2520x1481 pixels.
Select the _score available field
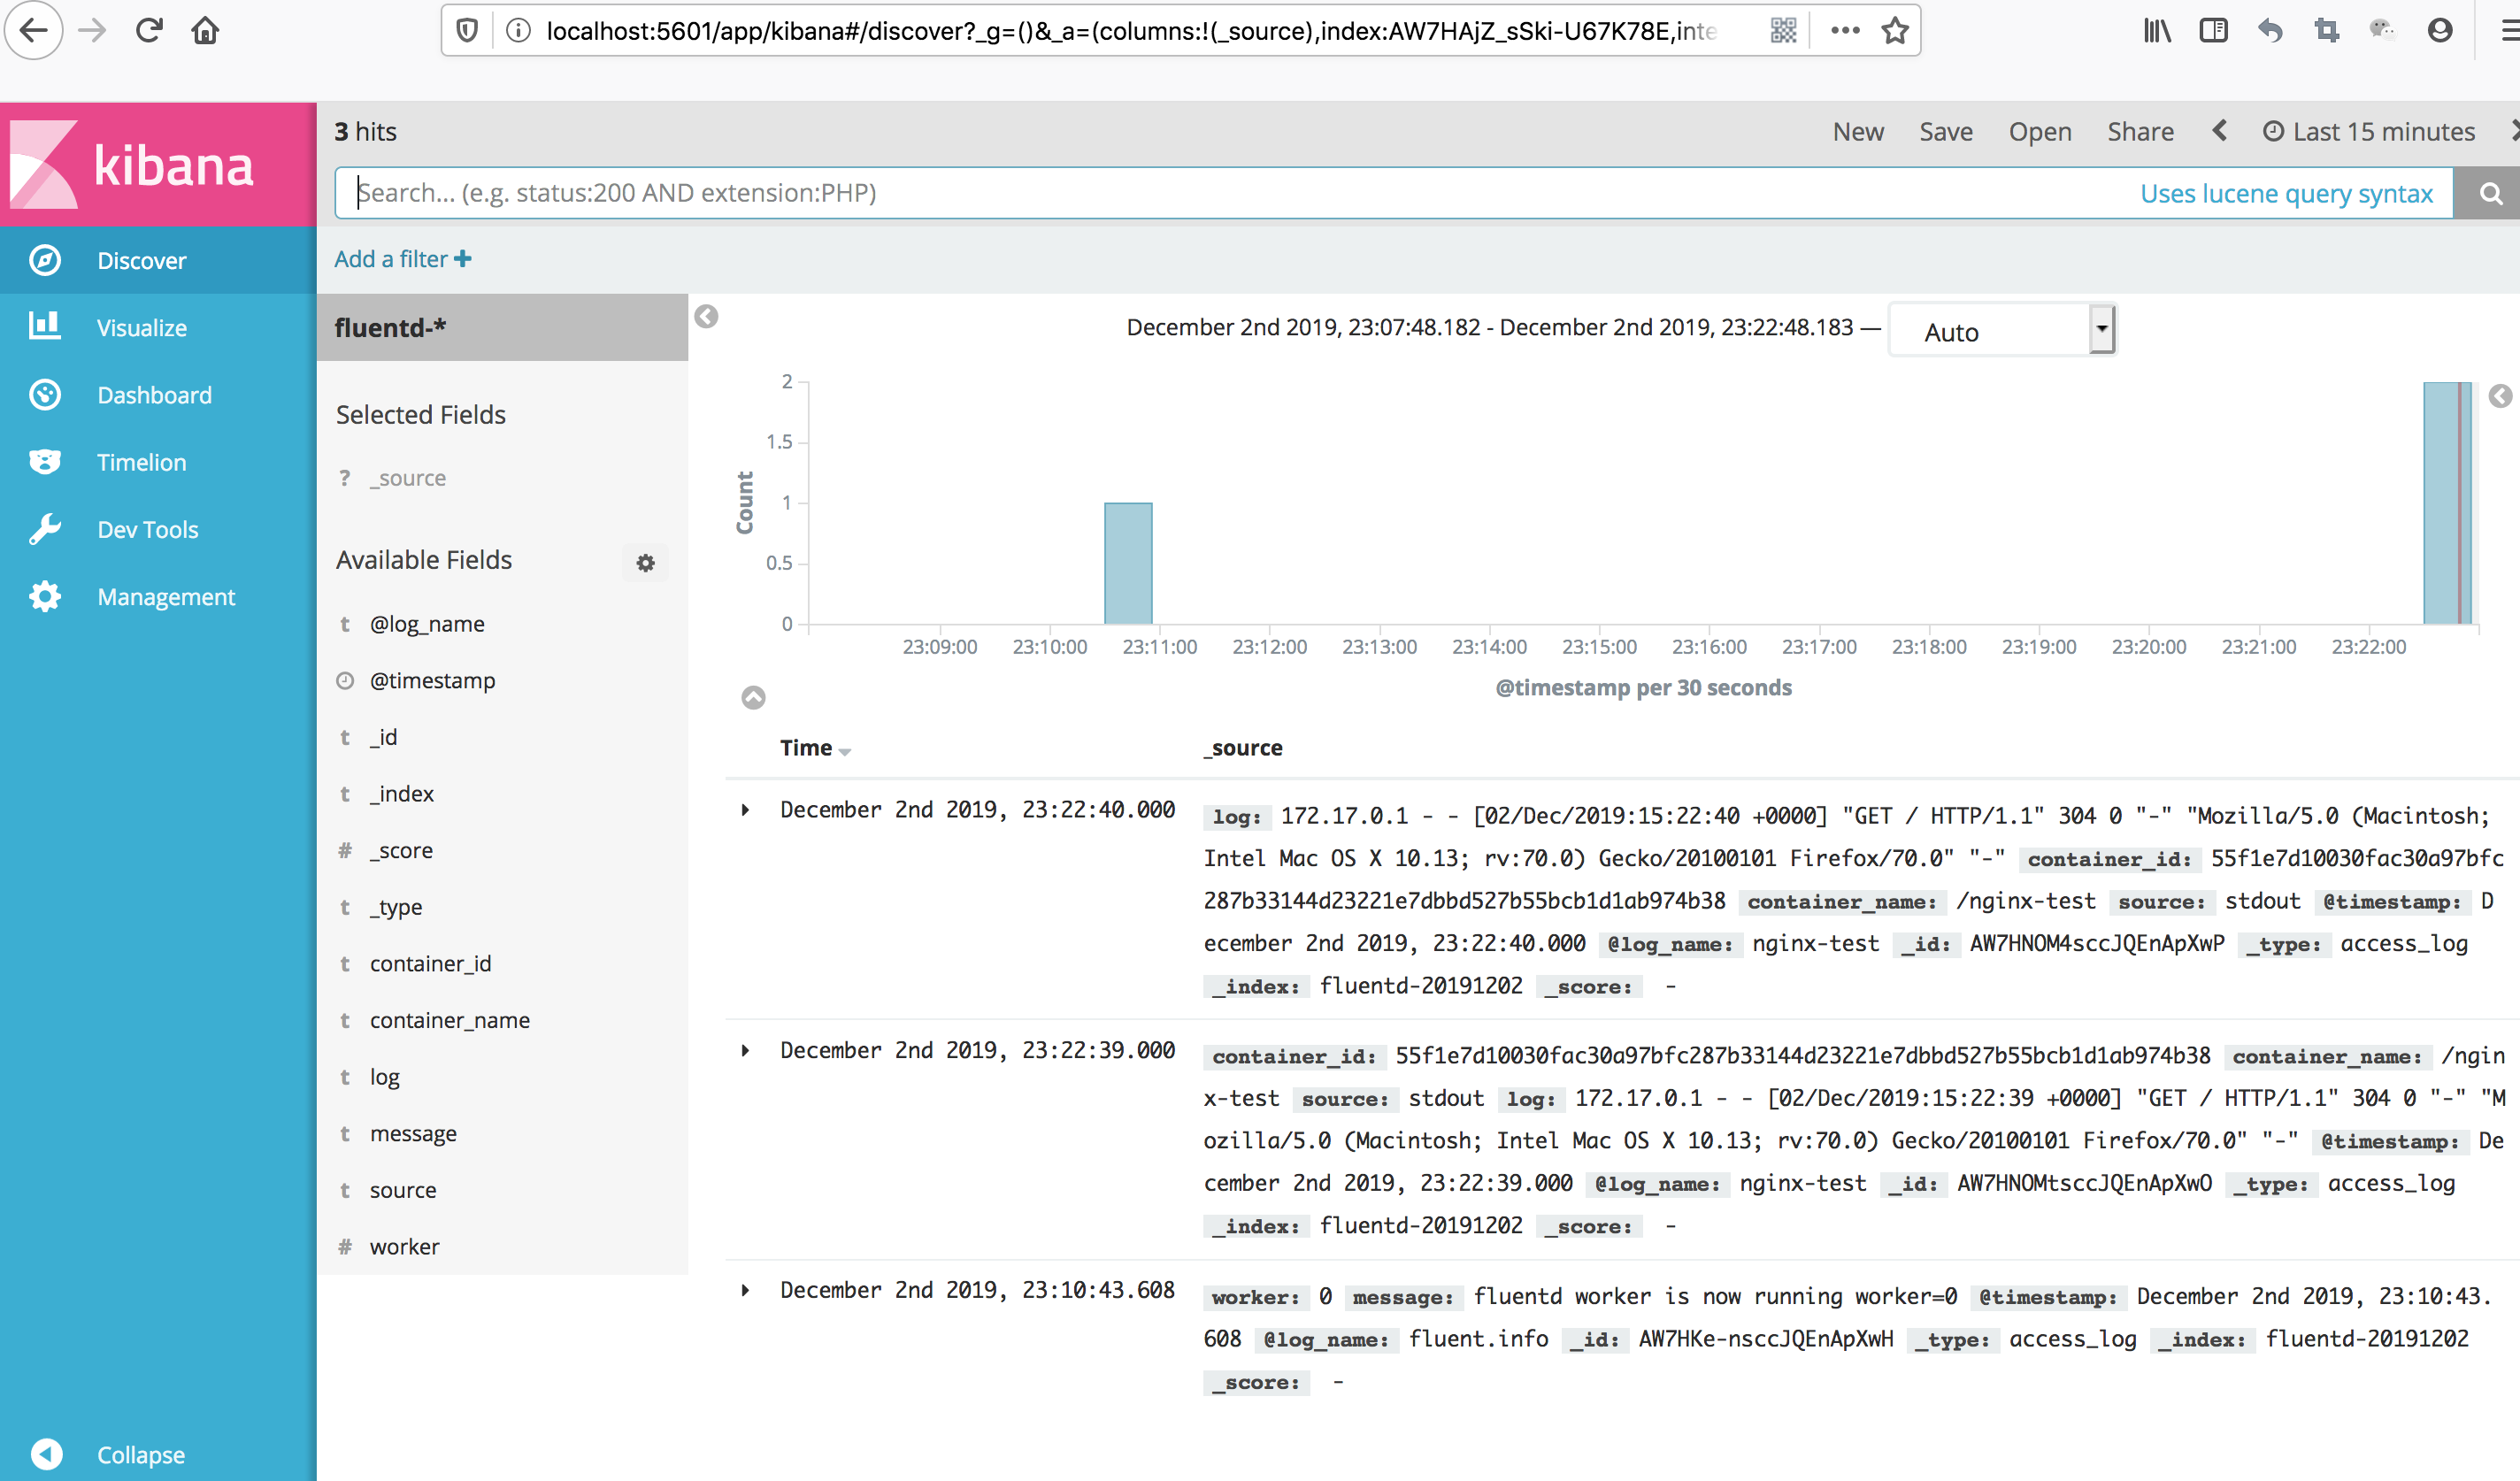[401, 851]
